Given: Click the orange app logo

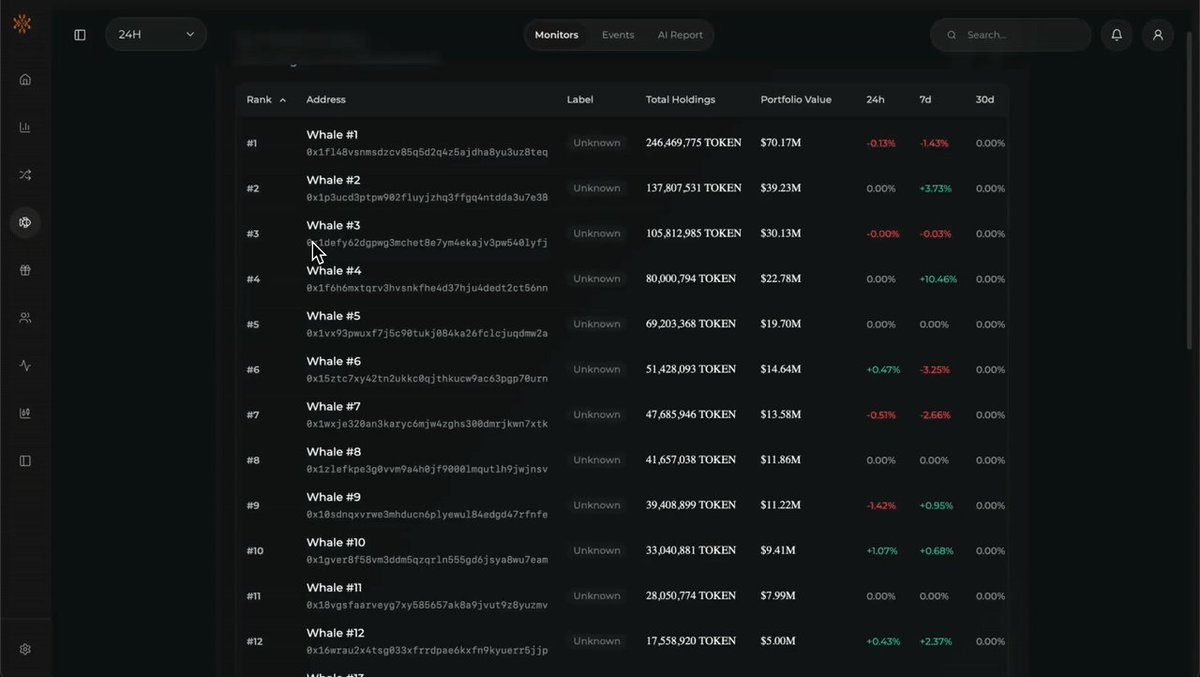Looking at the screenshot, I should 22,23.
